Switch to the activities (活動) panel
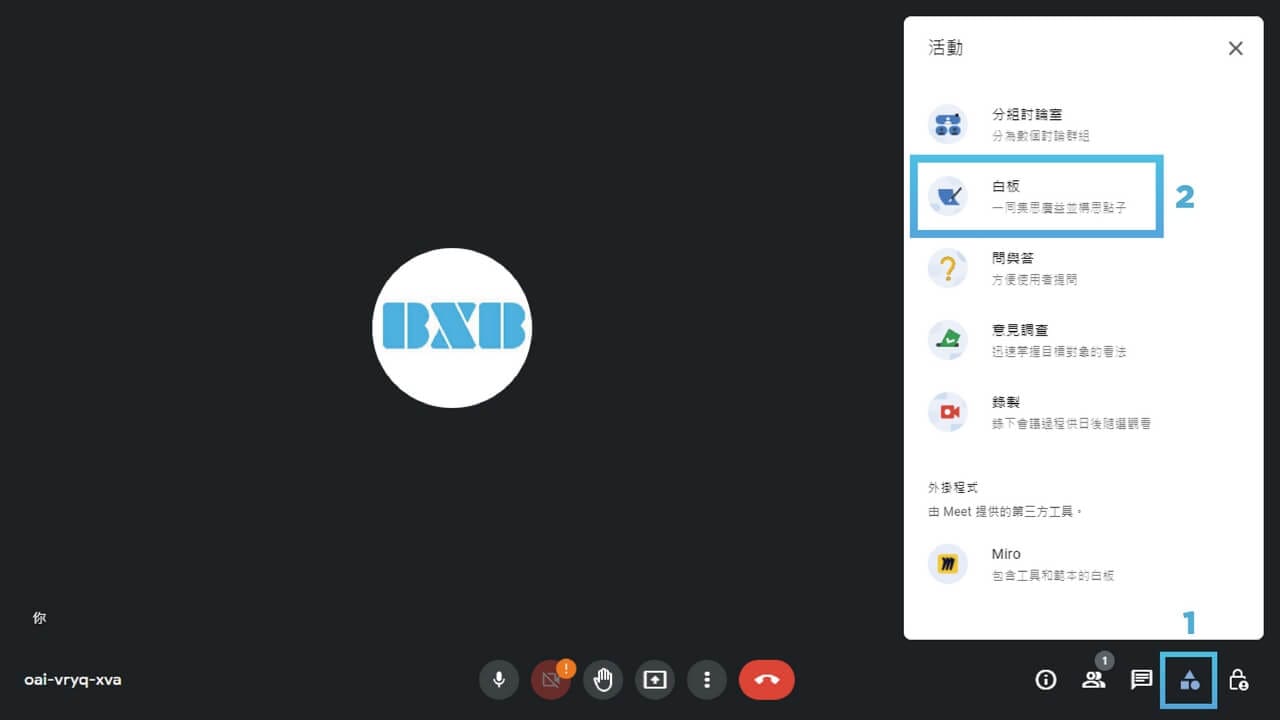Viewport: 1280px width, 720px height. [1189, 679]
